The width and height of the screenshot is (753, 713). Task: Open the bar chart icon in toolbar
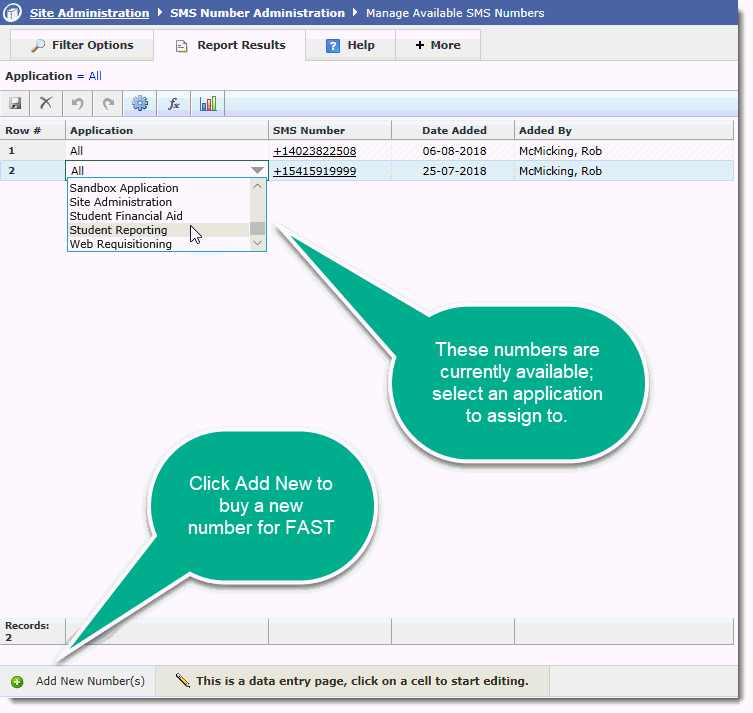click(x=208, y=103)
